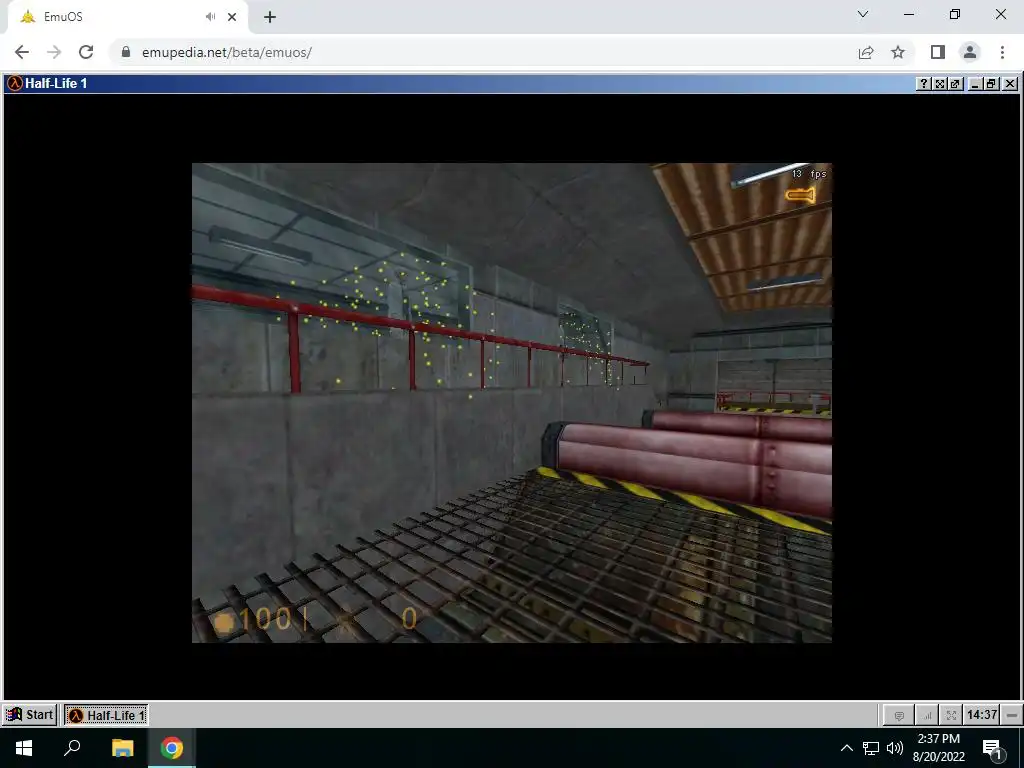
Task: Click the fullscreen arrows icon in Half-Life titlebar
Action: pyautogui.click(x=939, y=84)
